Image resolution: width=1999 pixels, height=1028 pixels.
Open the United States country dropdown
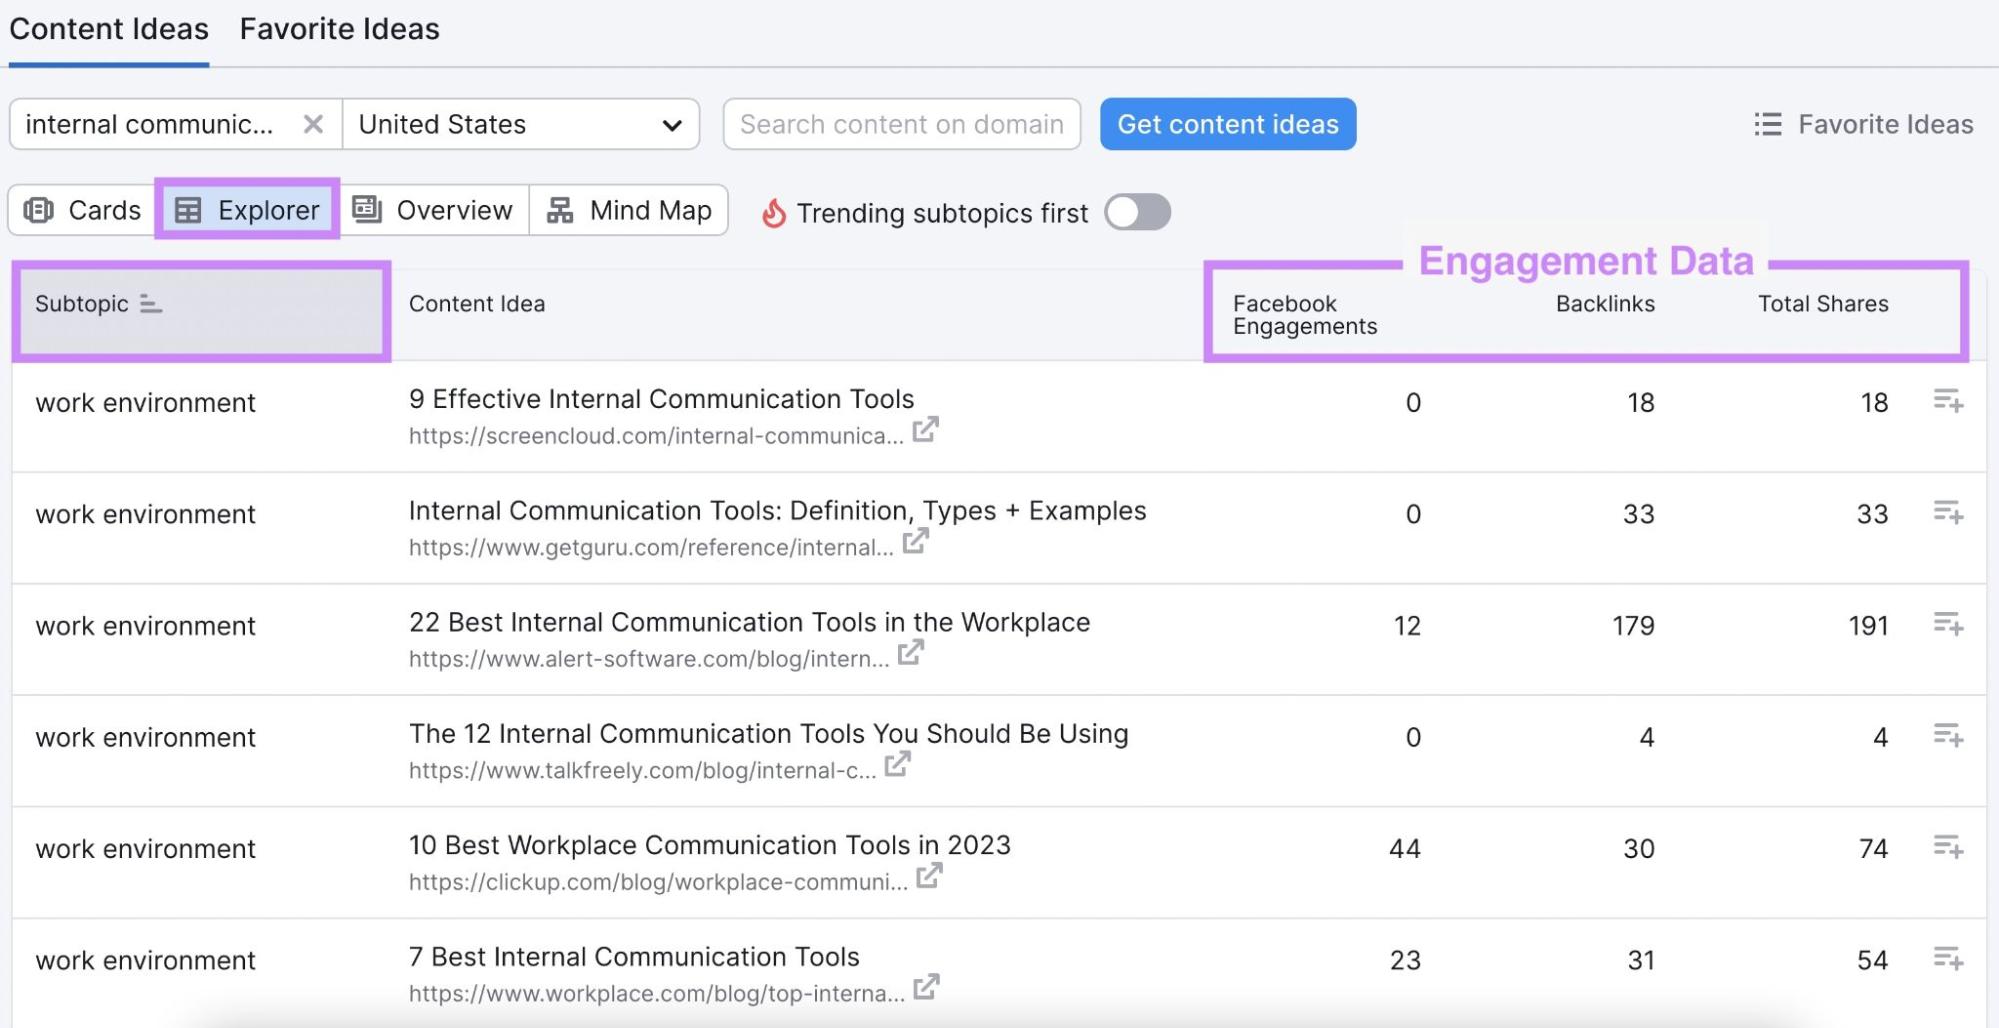point(521,124)
